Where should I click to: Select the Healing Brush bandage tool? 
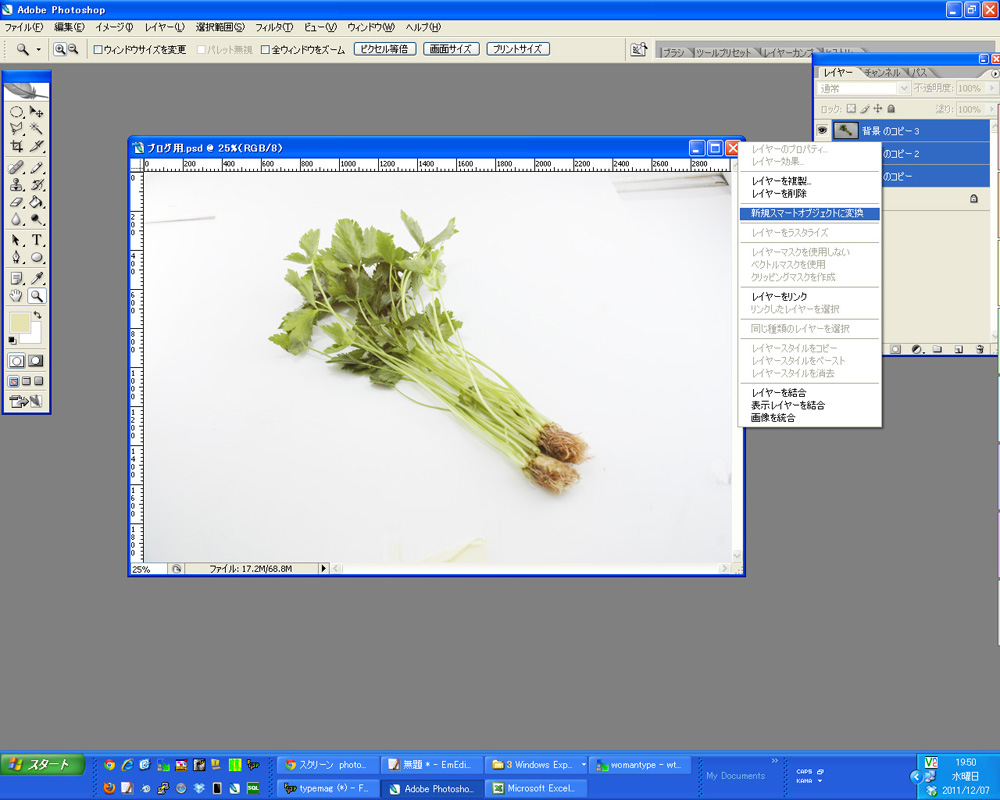click(x=17, y=168)
